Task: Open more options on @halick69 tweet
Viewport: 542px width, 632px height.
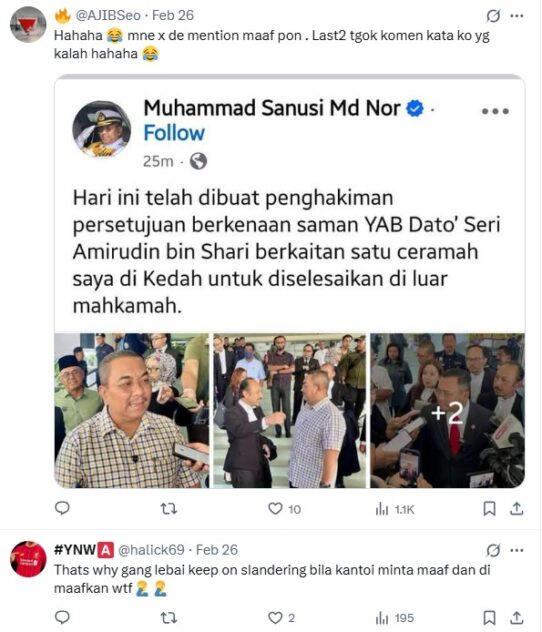Action: point(517,550)
